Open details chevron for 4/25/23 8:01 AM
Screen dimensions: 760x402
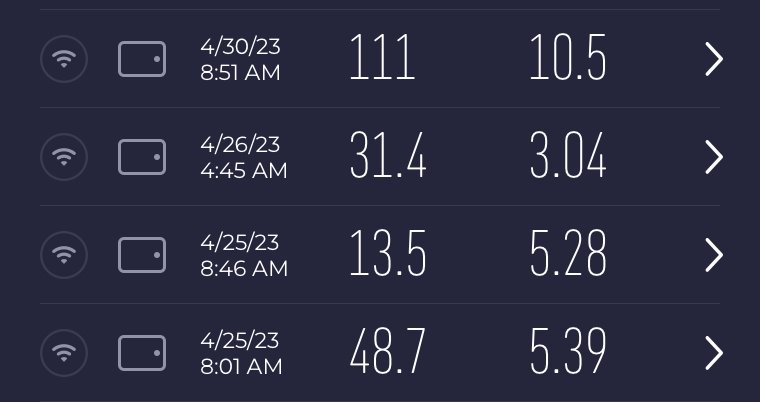coord(713,353)
